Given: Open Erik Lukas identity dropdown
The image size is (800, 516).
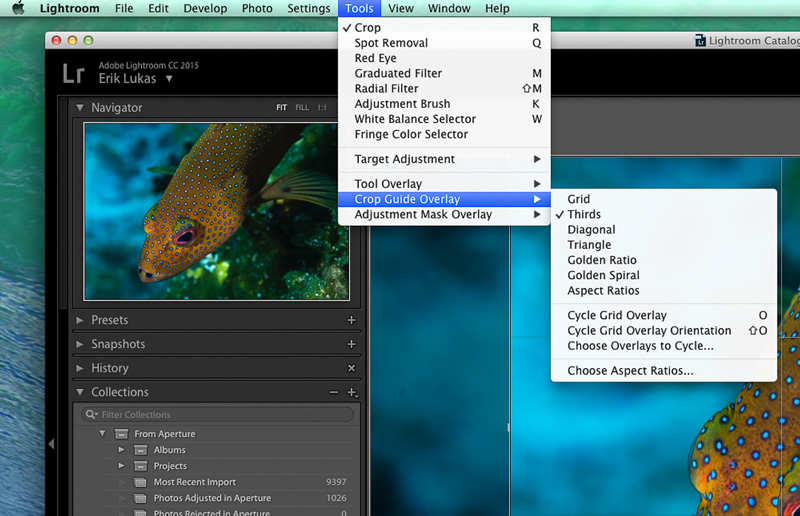Looking at the screenshot, I should [135, 78].
